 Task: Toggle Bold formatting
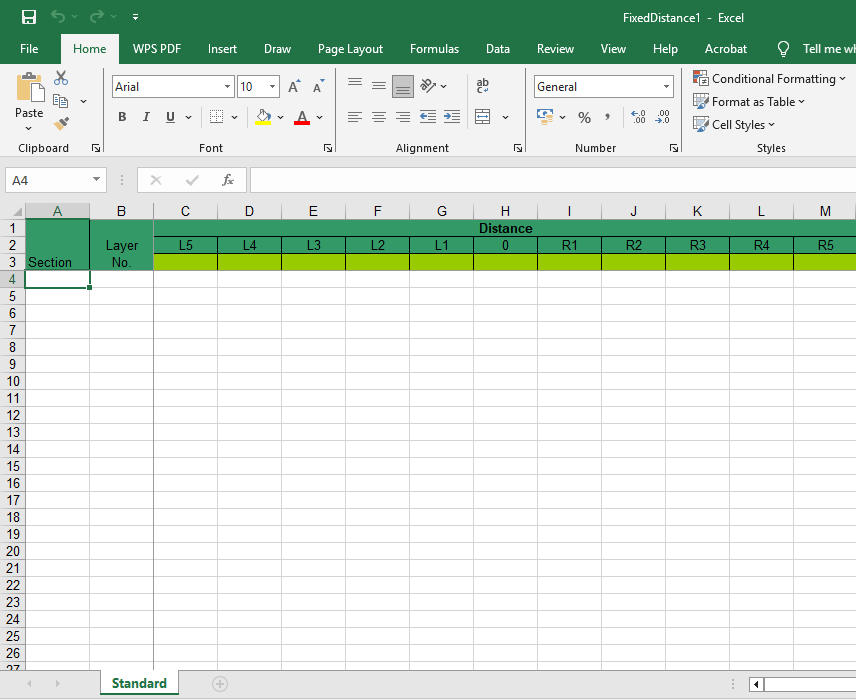(122, 117)
